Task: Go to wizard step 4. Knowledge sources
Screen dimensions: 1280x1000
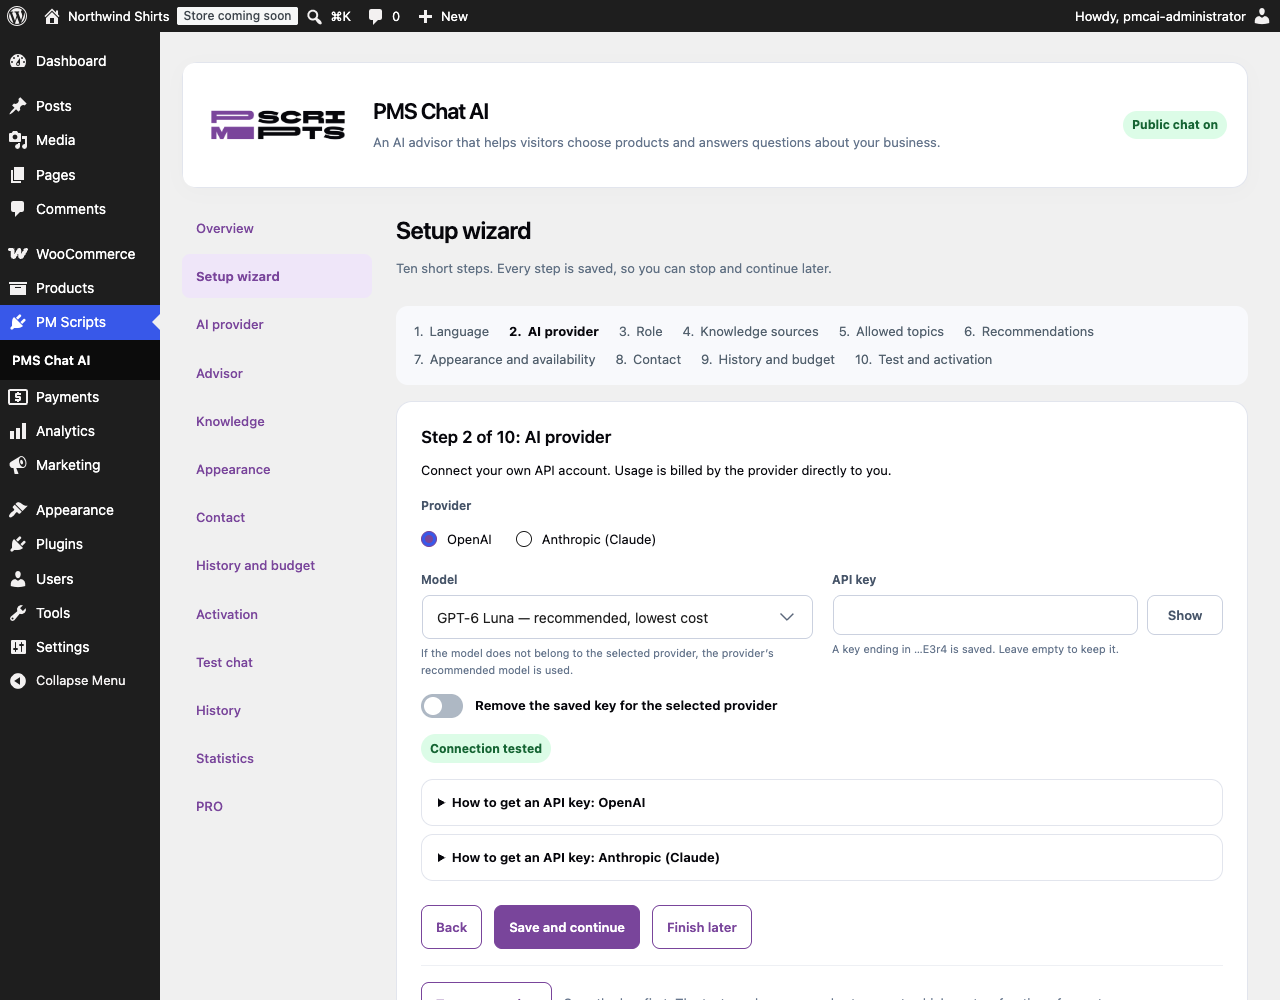Action: click(750, 332)
